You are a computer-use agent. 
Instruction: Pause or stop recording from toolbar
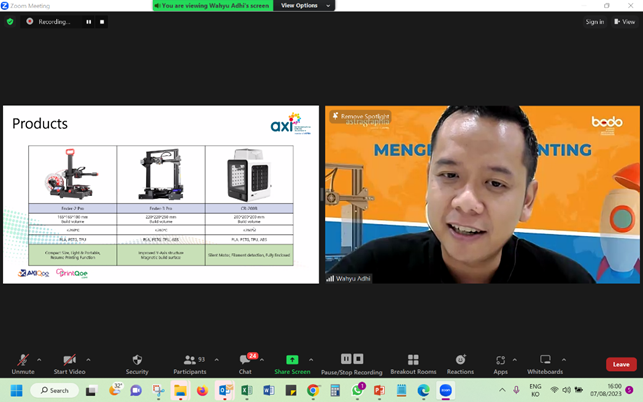[x=352, y=363]
